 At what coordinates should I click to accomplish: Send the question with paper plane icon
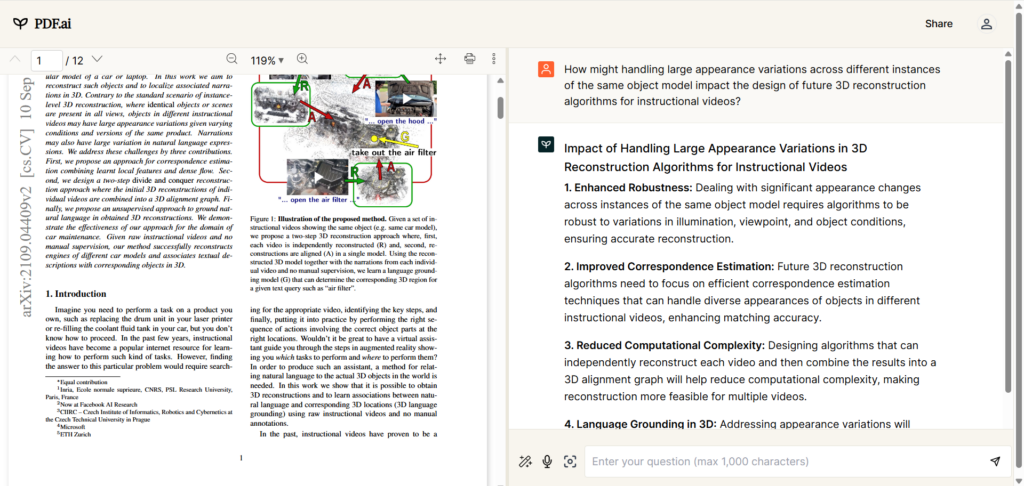[x=995, y=461]
